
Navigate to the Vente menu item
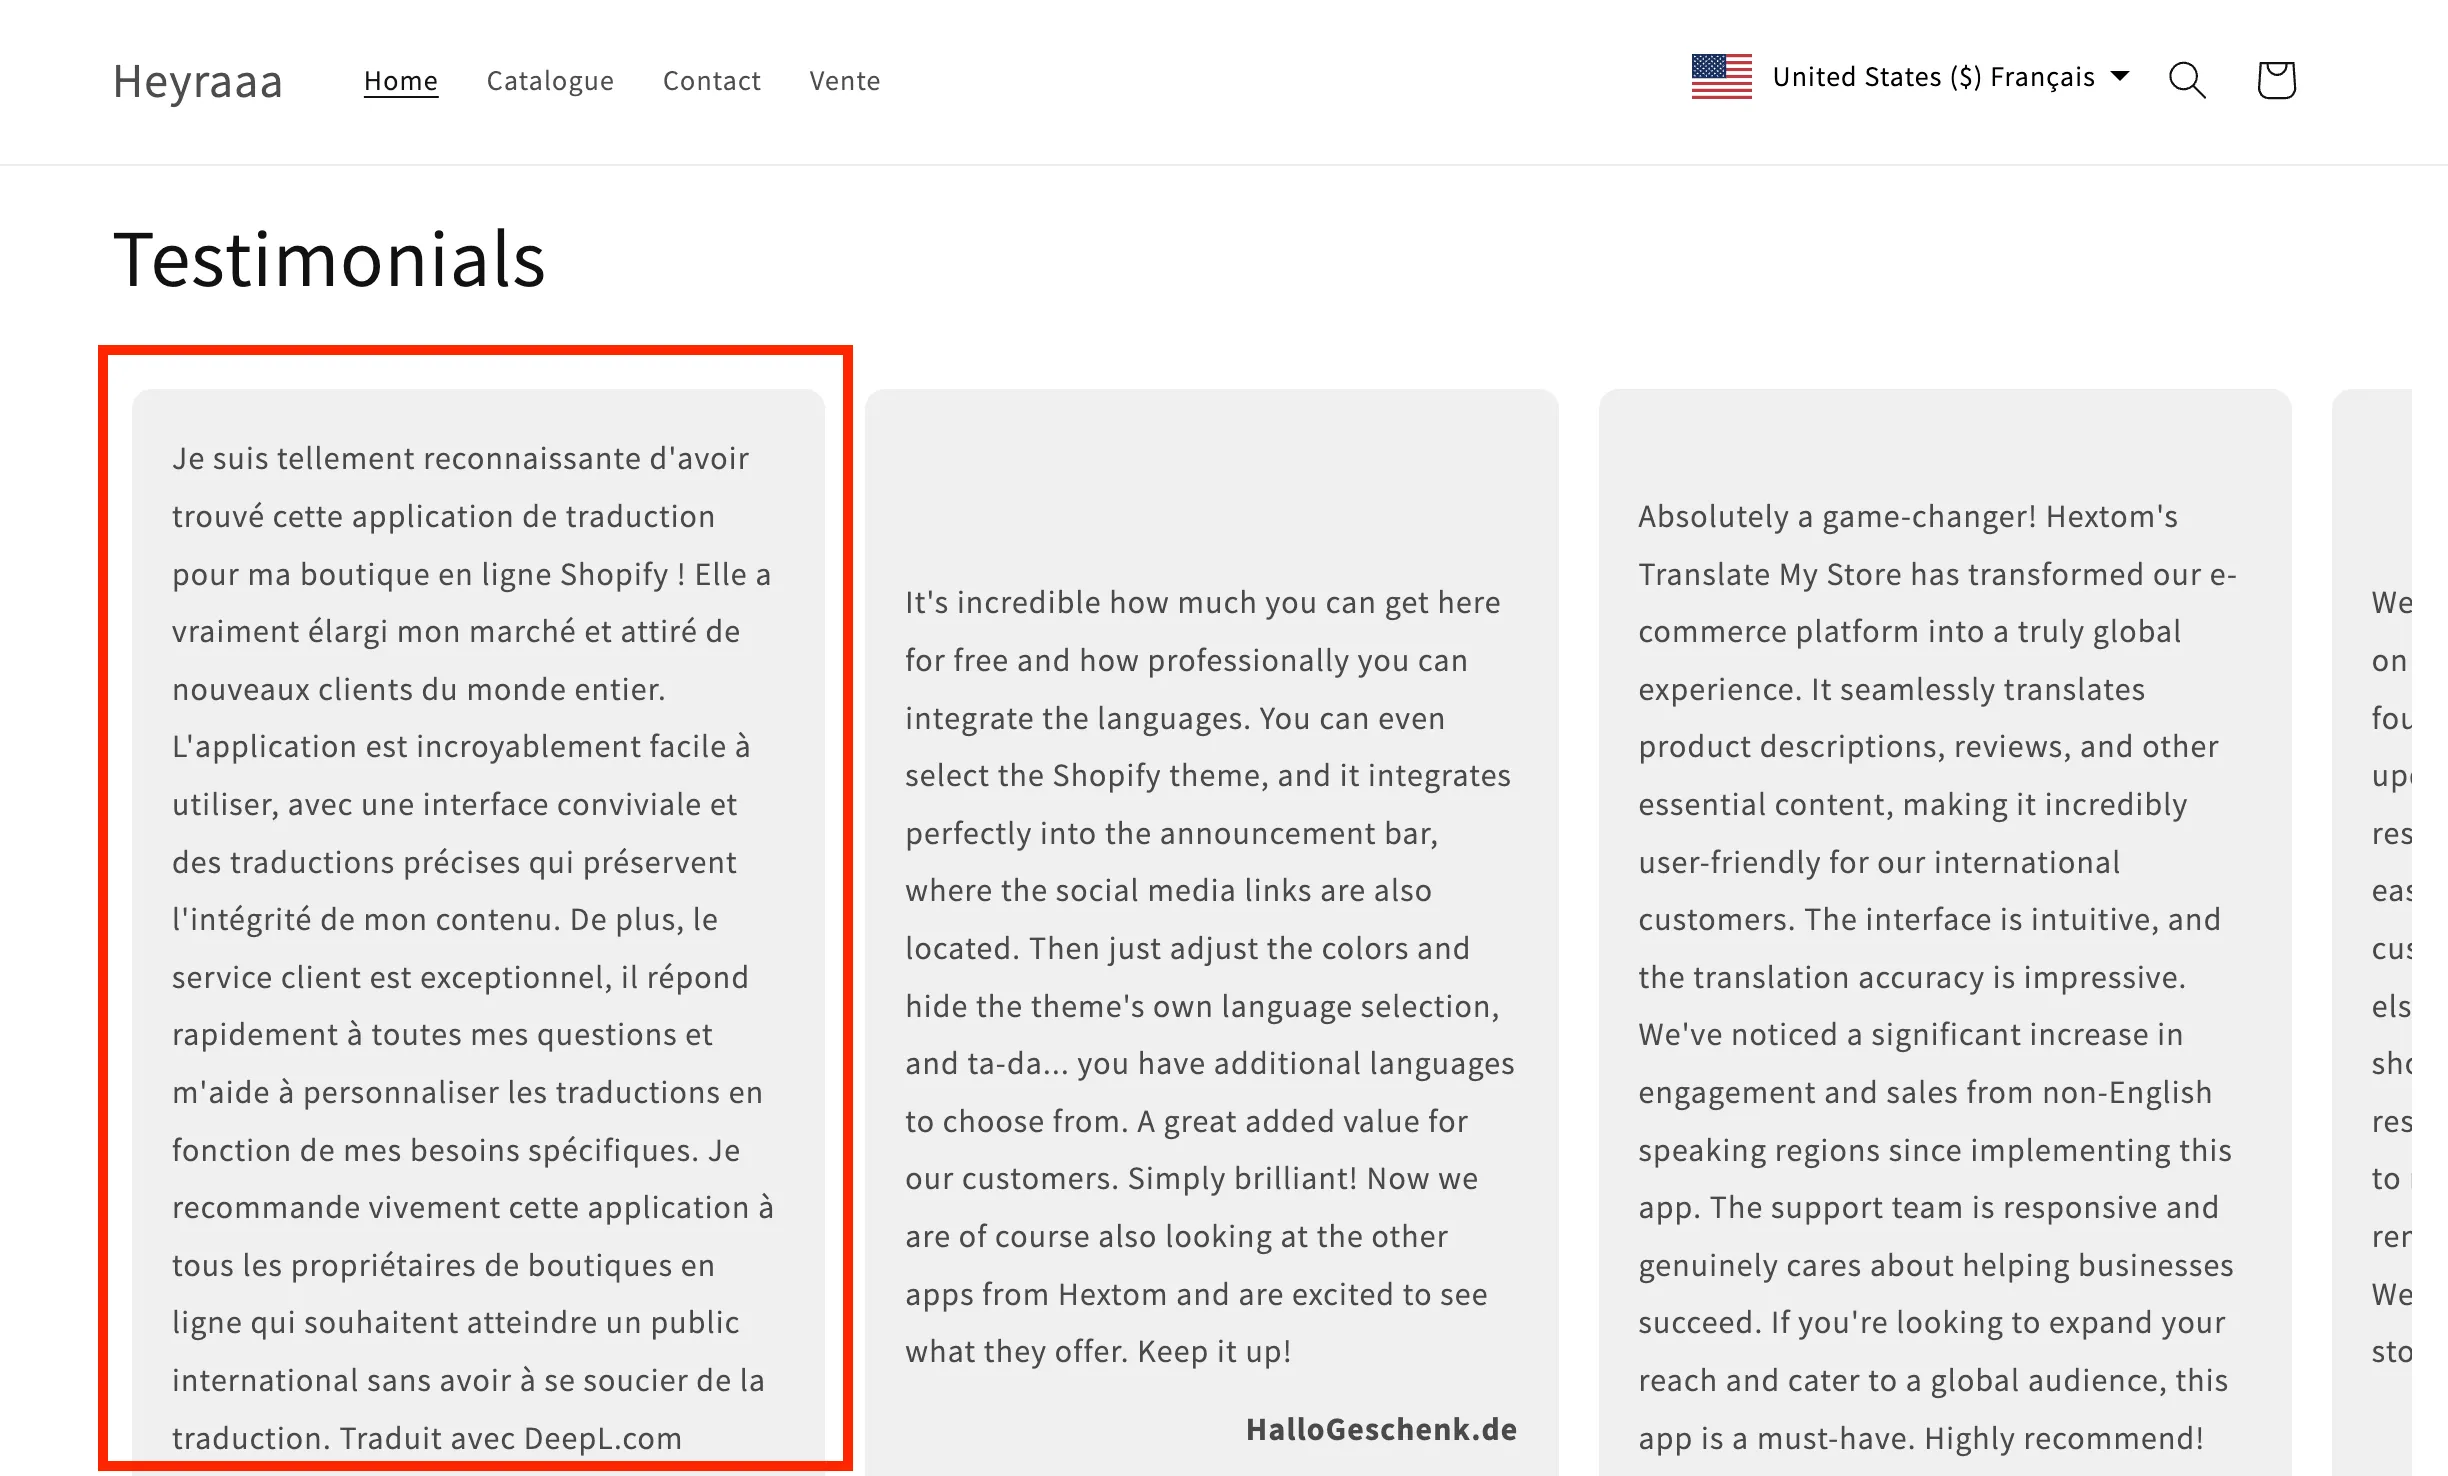(x=845, y=81)
